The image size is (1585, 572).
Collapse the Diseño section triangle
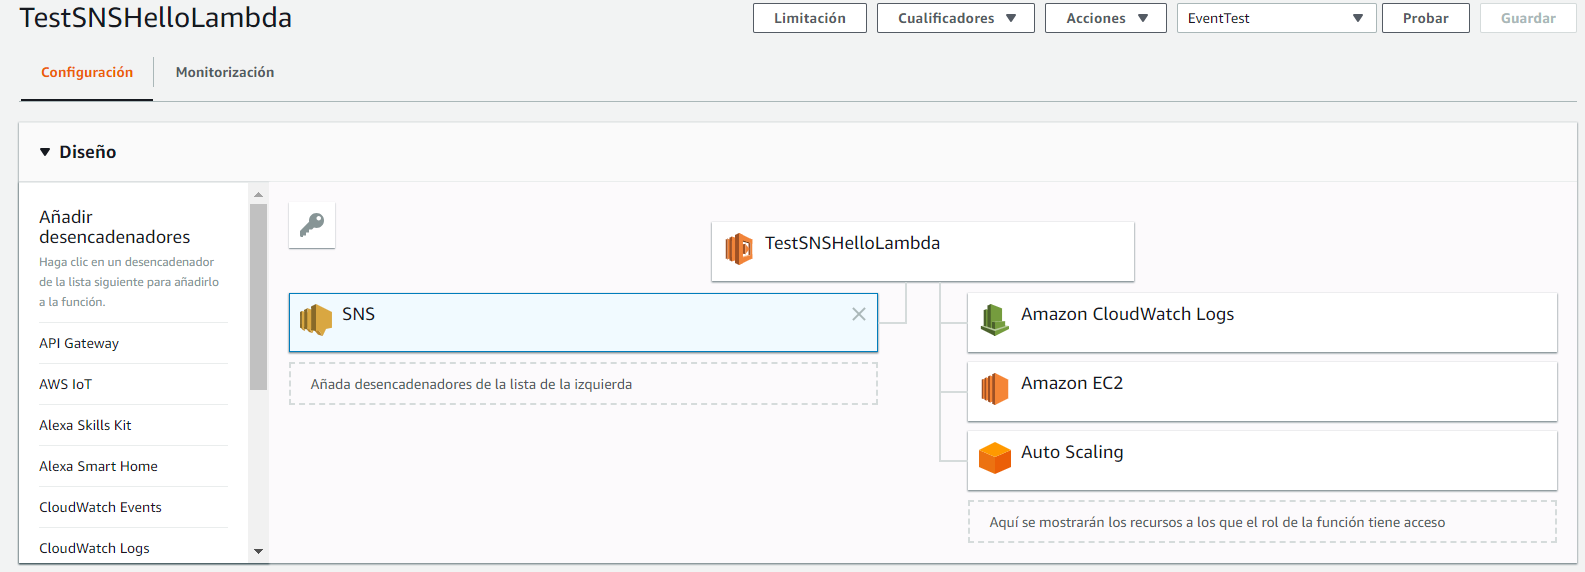coord(45,152)
